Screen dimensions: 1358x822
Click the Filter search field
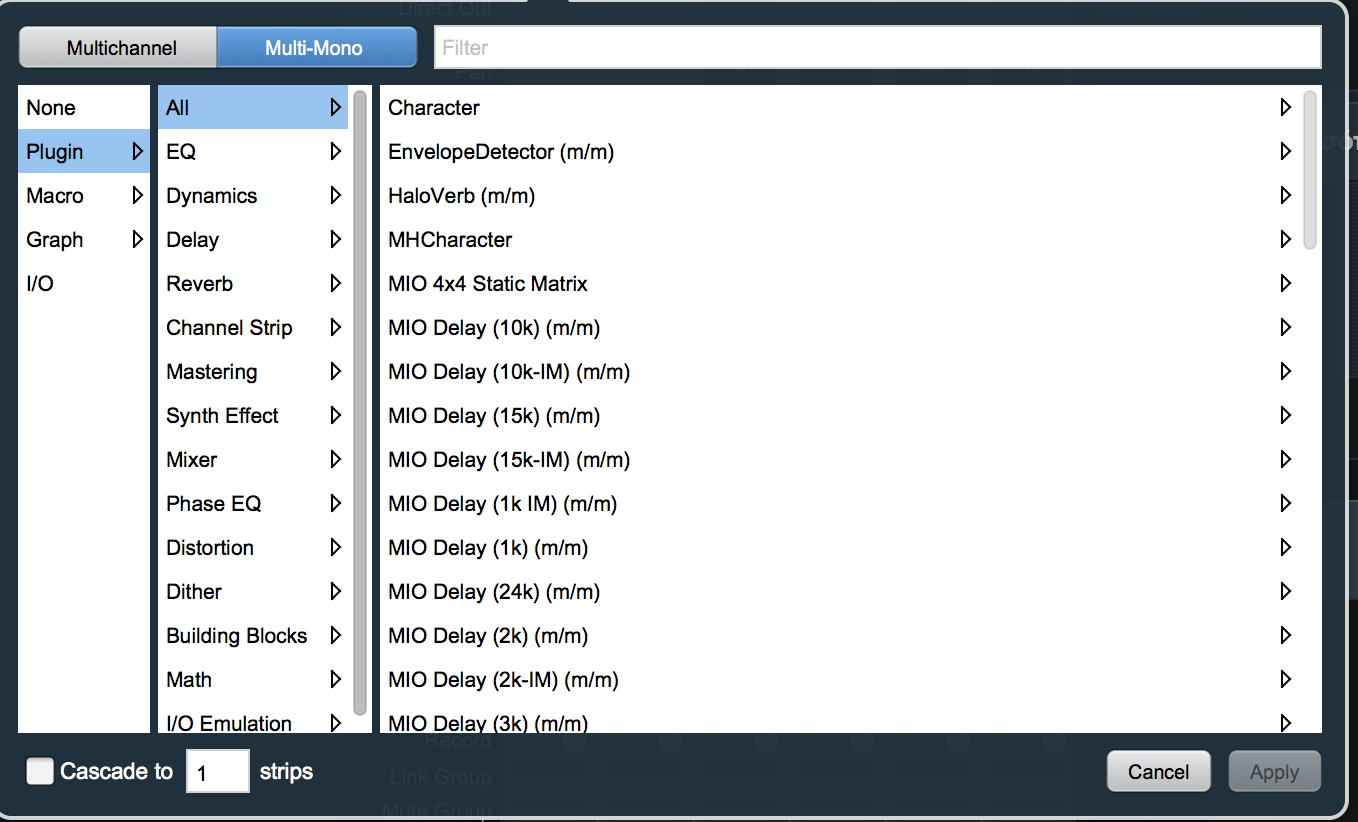click(876, 47)
